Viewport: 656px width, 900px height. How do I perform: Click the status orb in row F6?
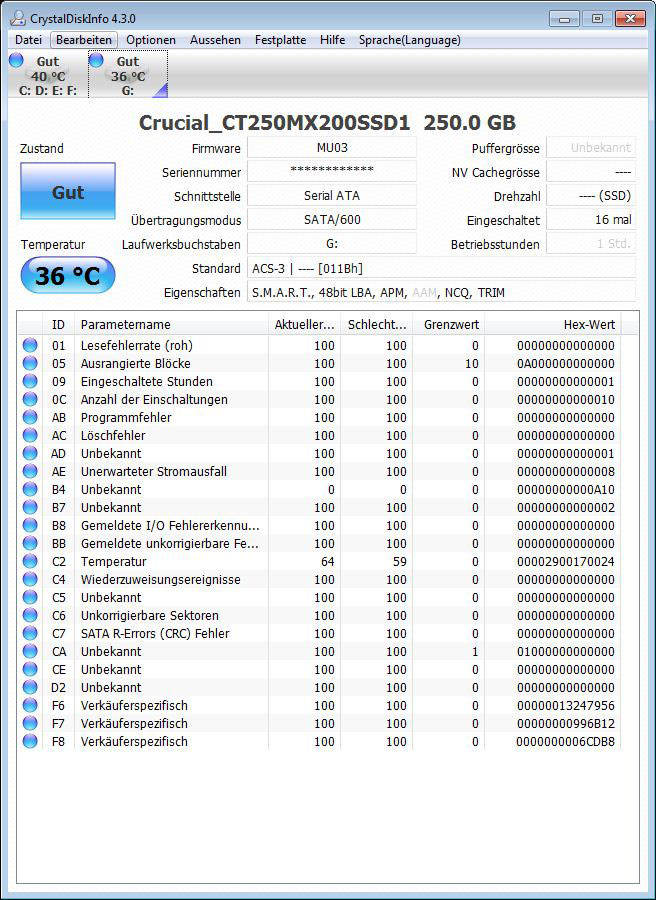pos(30,705)
